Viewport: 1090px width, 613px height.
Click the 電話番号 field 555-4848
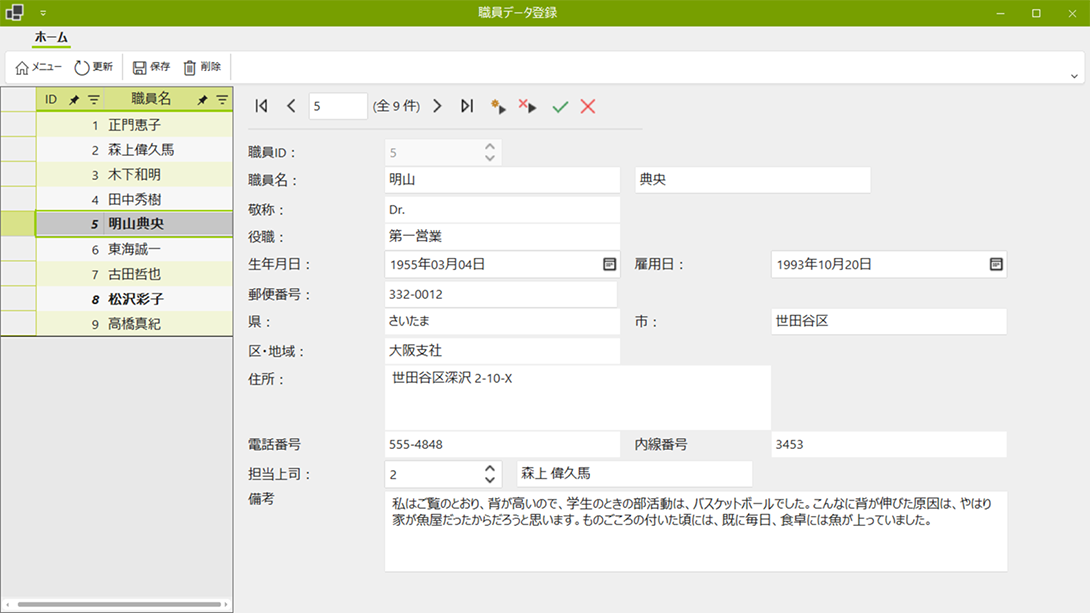tap(502, 444)
